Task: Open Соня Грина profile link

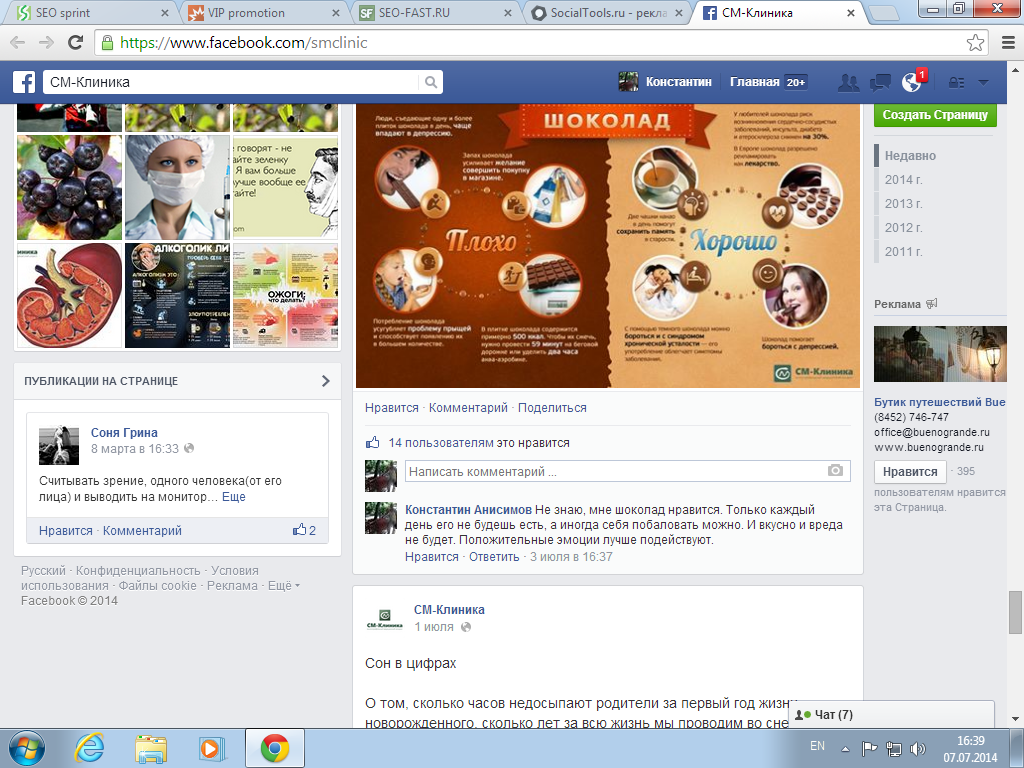Action: [x=124, y=432]
